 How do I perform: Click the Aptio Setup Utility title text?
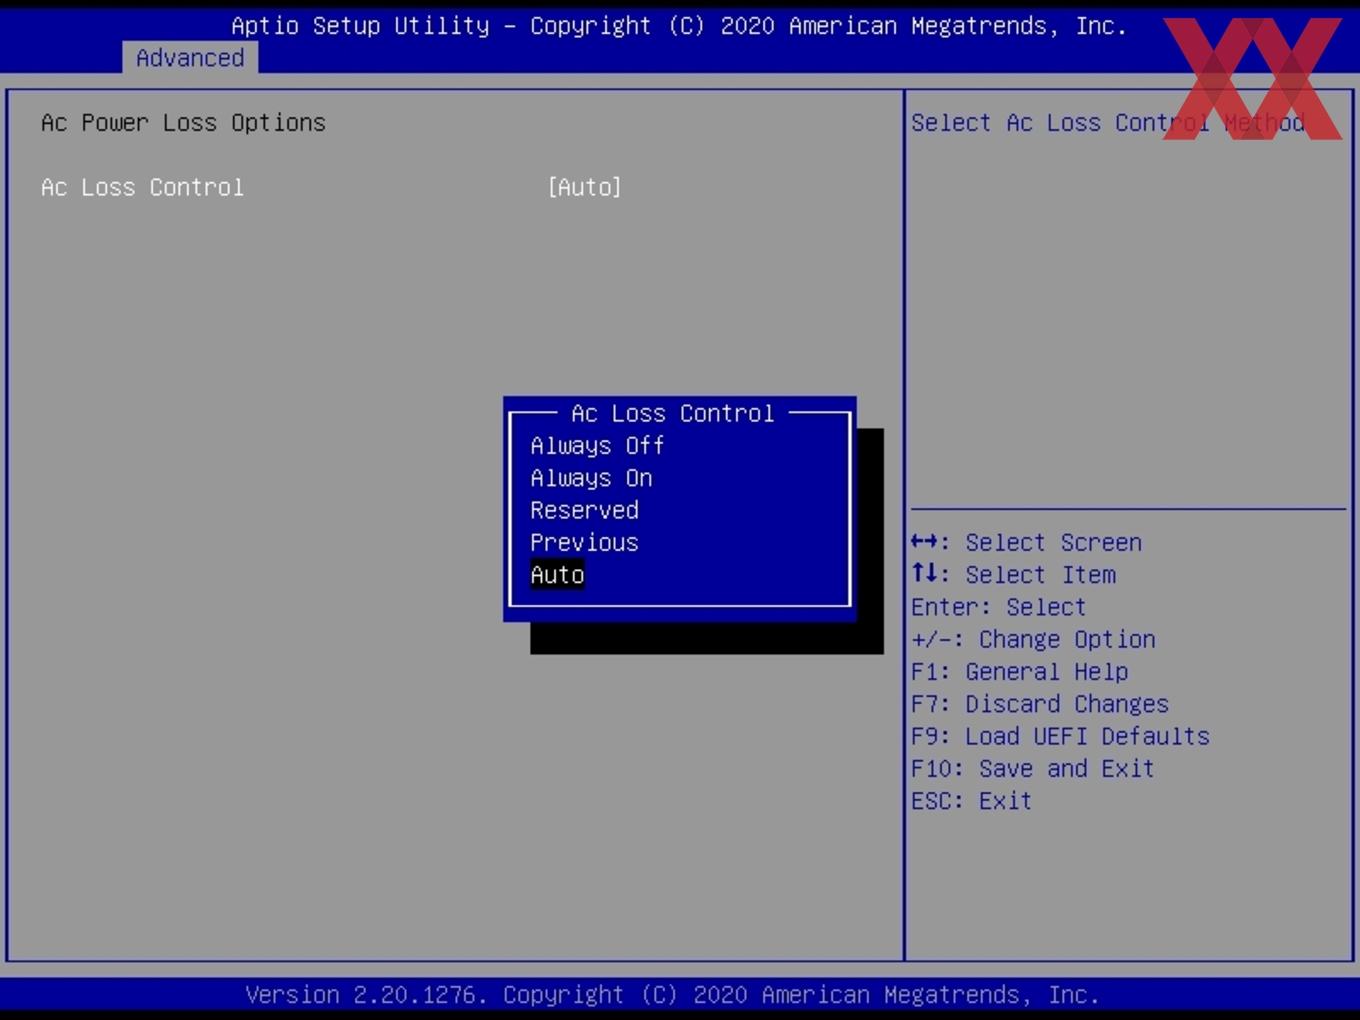679,26
